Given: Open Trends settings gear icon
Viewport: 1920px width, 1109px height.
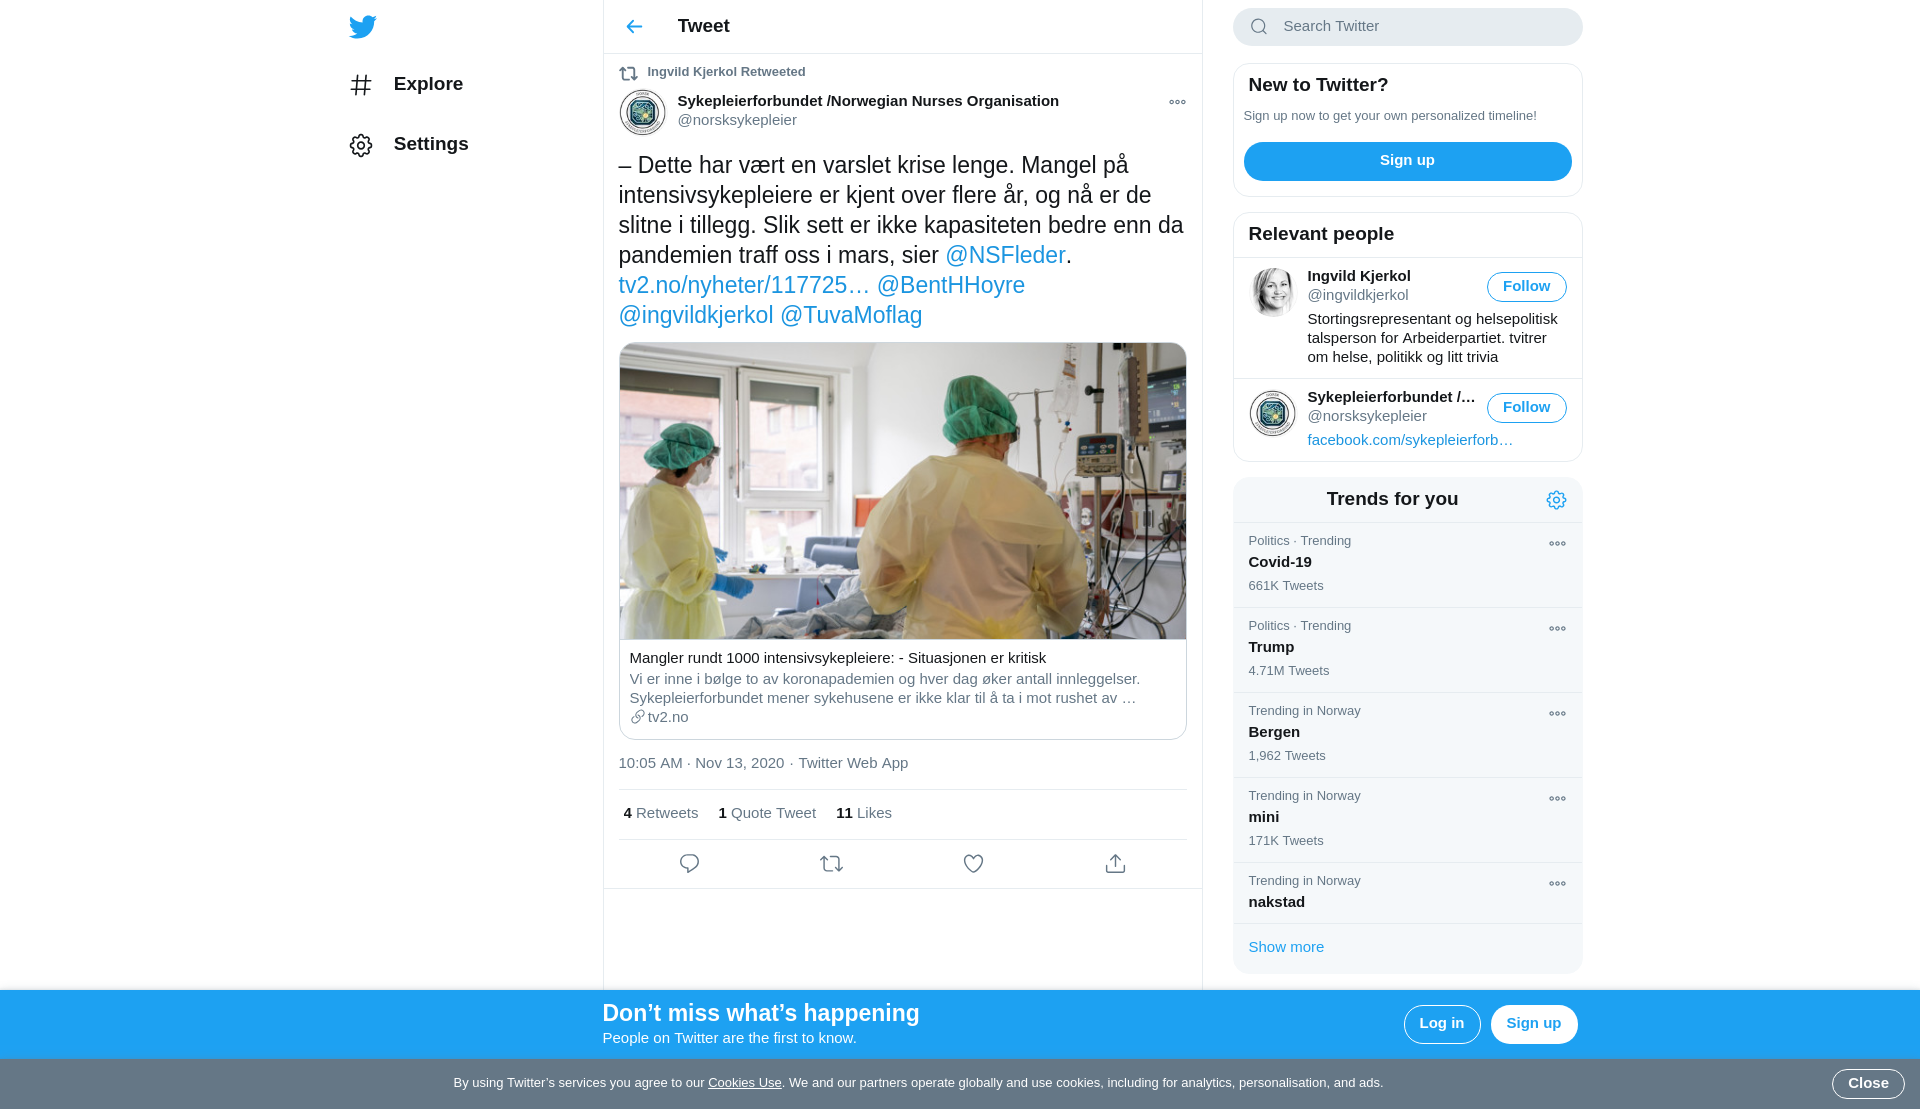Looking at the screenshot, I should click(1556, 500).
